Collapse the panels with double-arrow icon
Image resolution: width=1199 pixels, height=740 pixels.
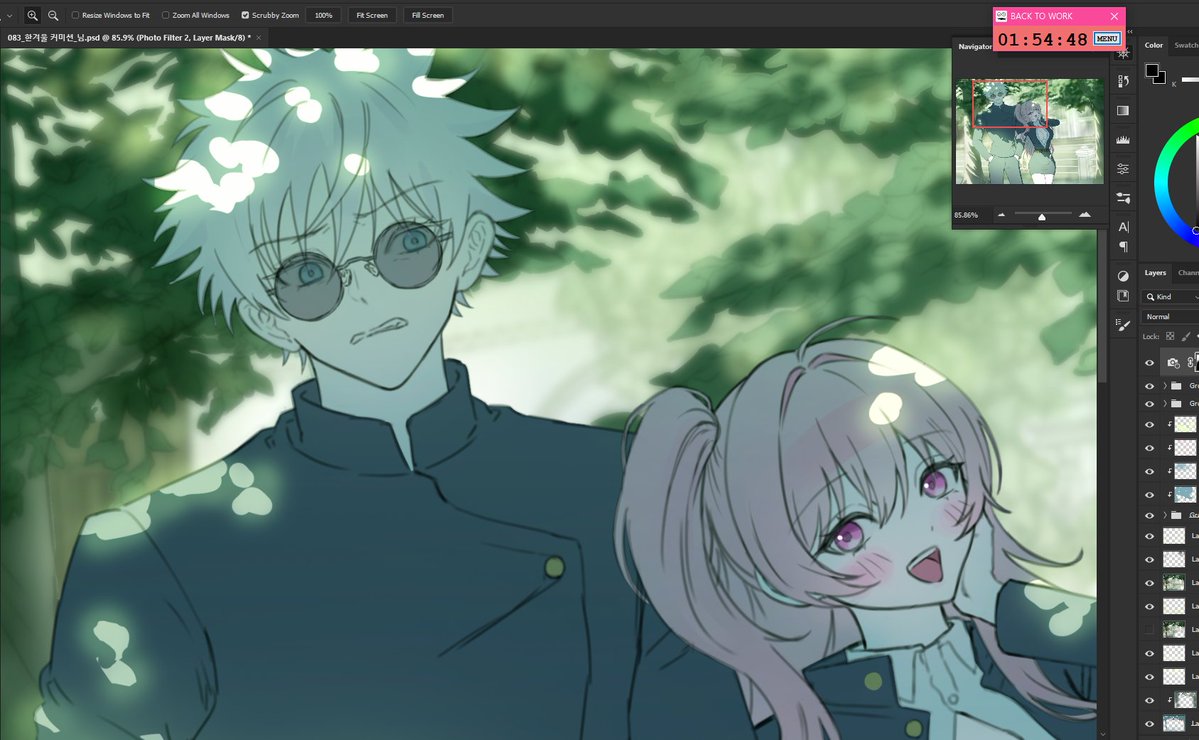(x=1130, y=31)
